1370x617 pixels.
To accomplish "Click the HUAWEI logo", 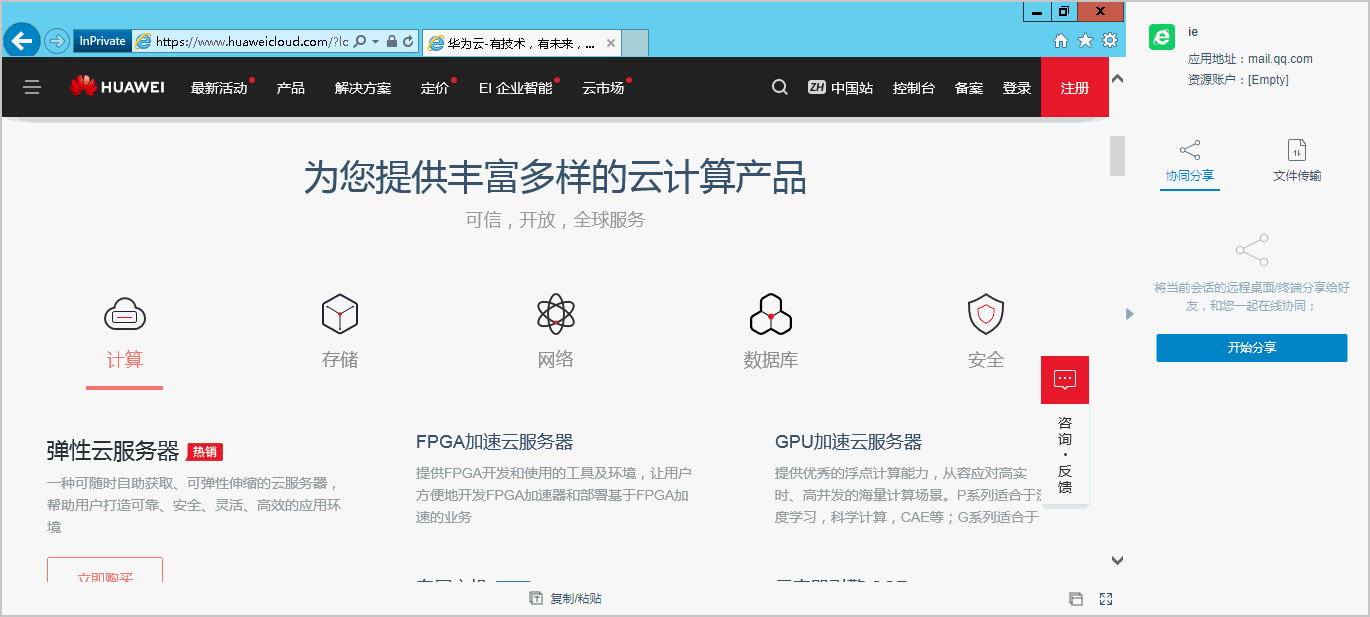I will click(x=117, y=87).
